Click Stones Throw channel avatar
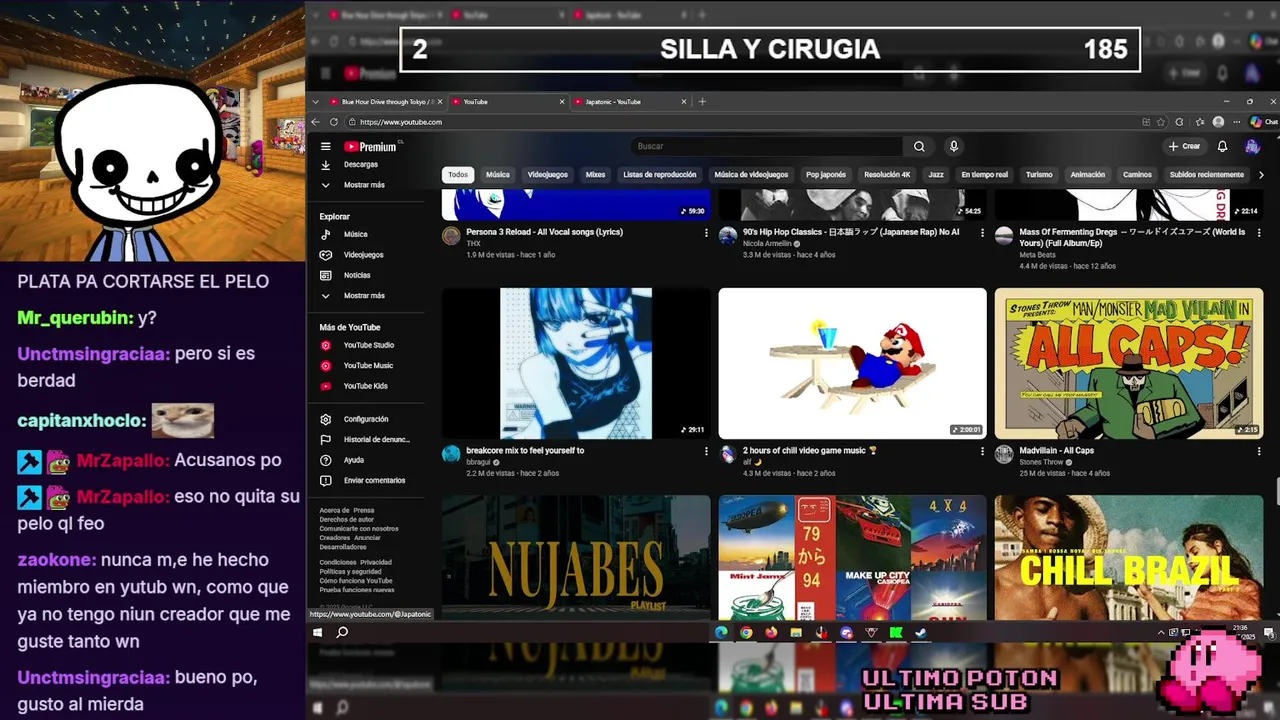1280x720 pixels. click(1004, 454)
